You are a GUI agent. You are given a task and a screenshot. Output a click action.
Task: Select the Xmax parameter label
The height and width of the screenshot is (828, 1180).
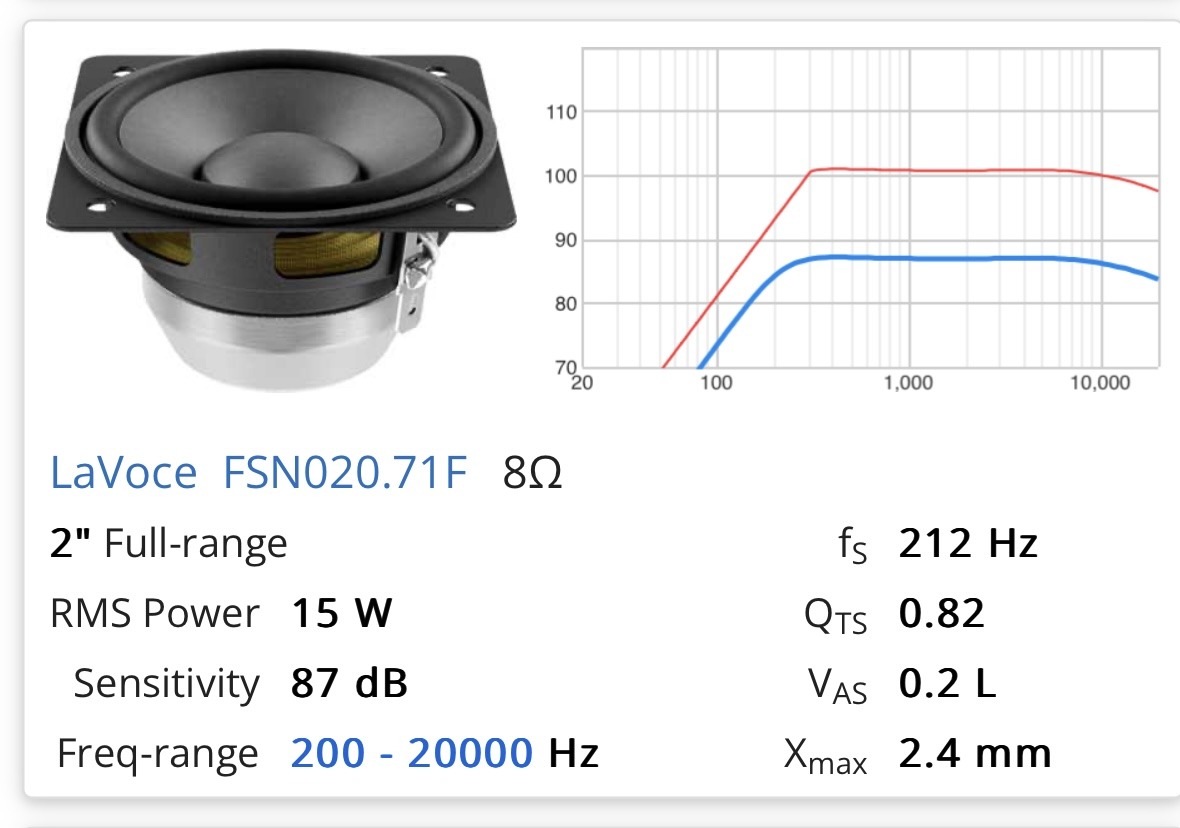[826, 755]
